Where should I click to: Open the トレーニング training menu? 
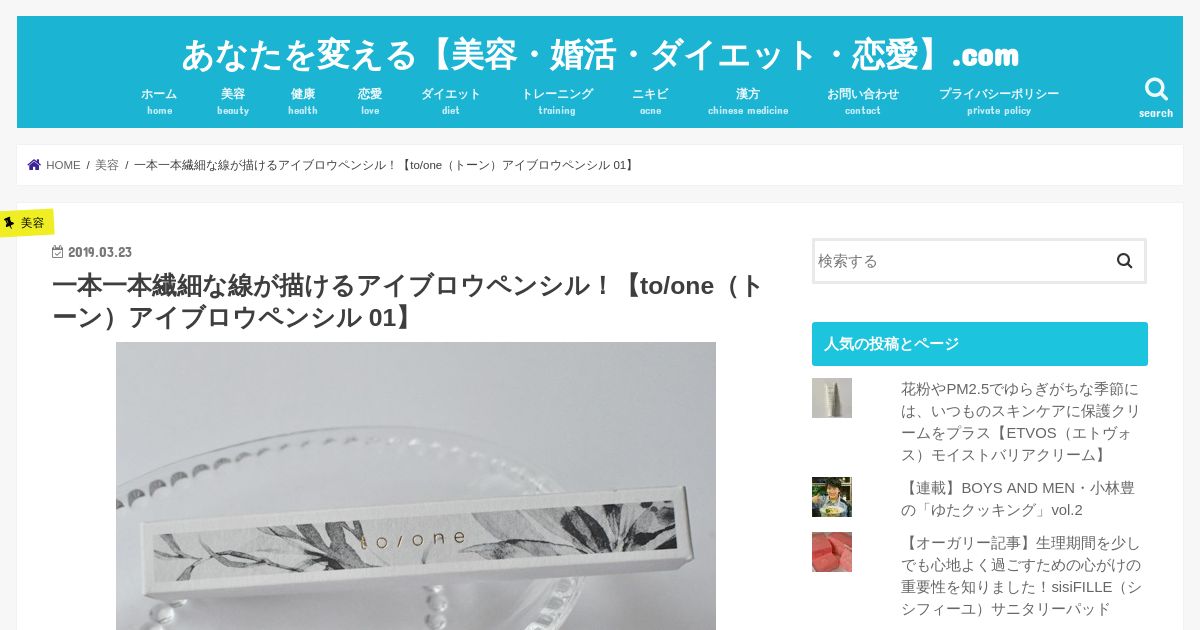pyautogui.click(x=557, y=101)
